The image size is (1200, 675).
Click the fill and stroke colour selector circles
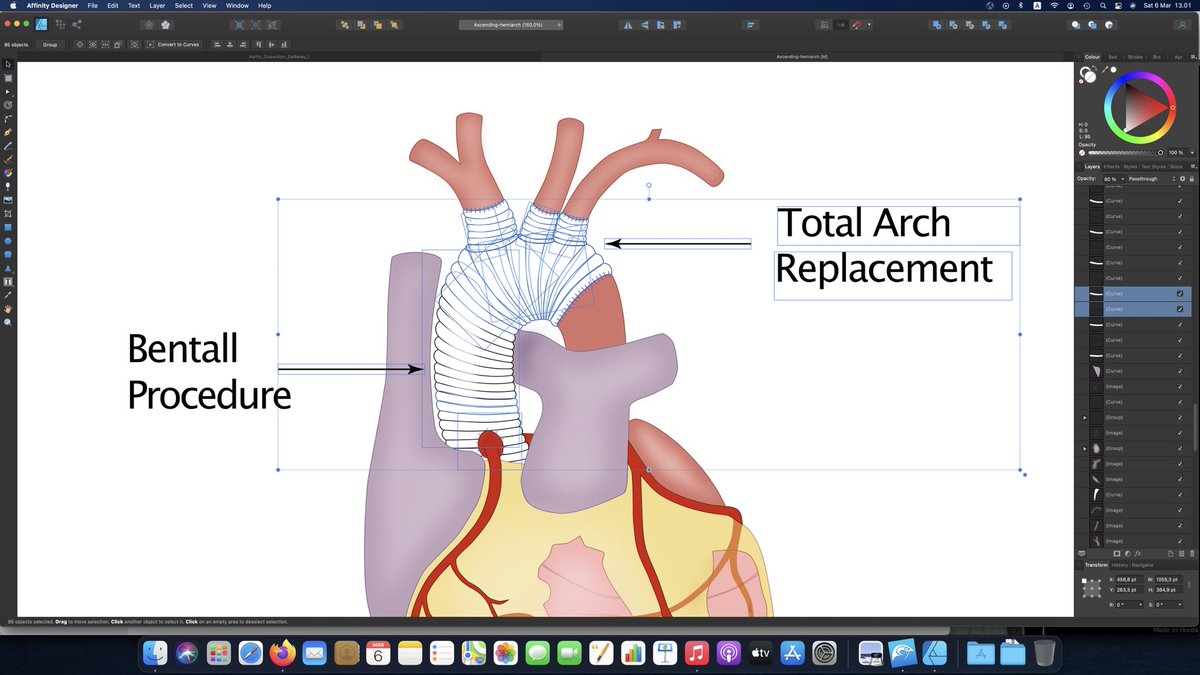[1088, 75]
